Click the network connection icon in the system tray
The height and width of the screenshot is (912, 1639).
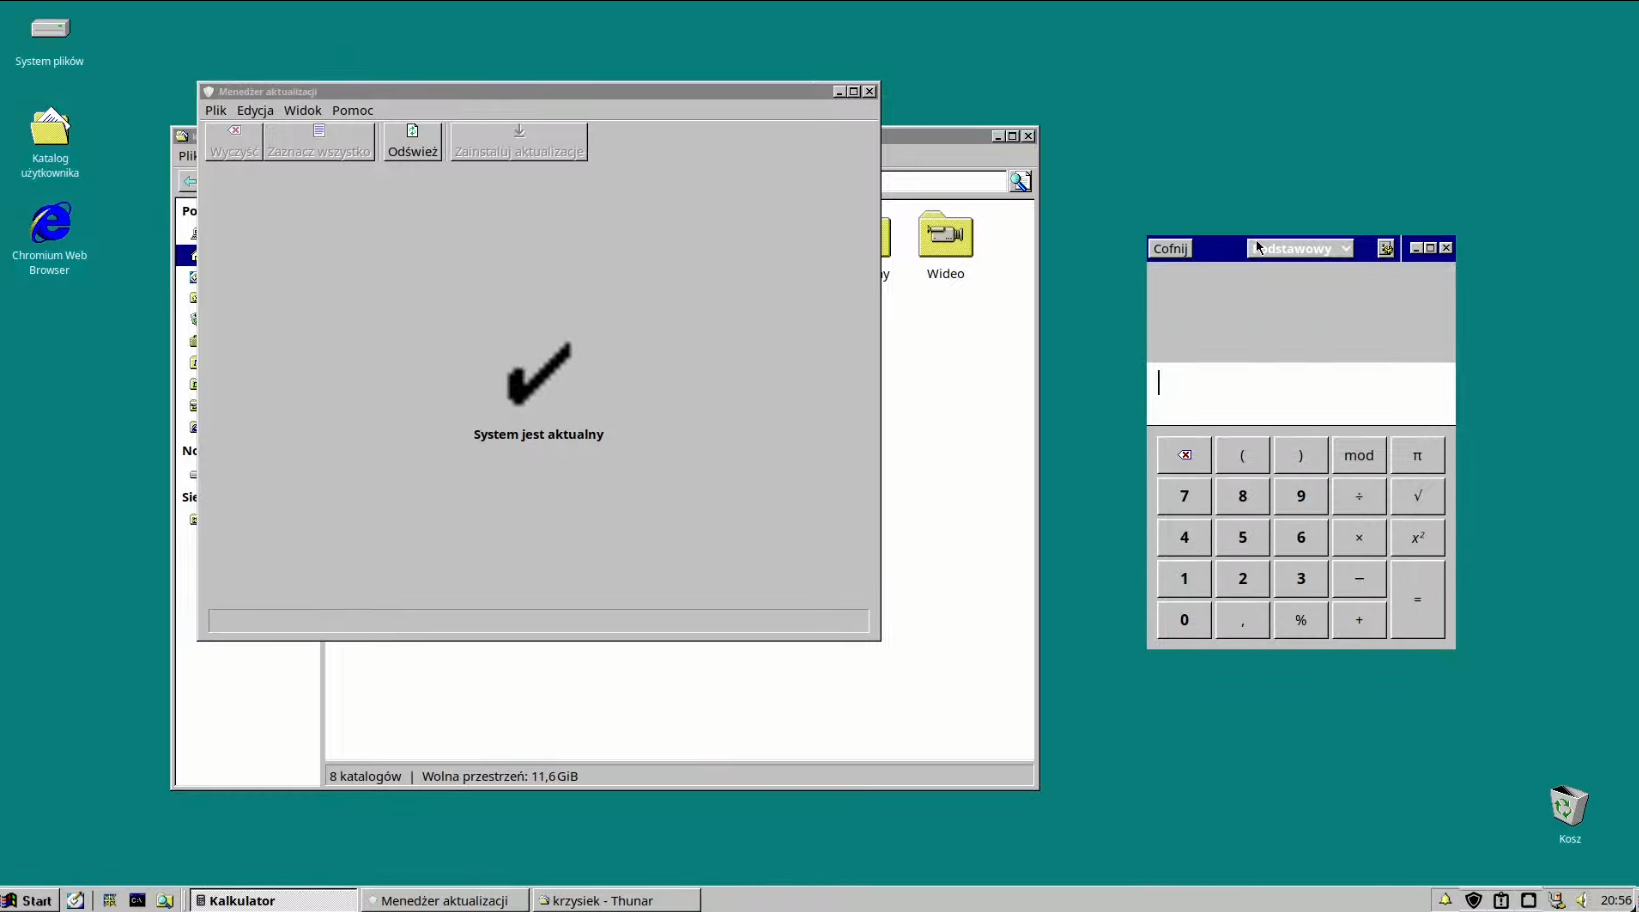coord(1557,900)
